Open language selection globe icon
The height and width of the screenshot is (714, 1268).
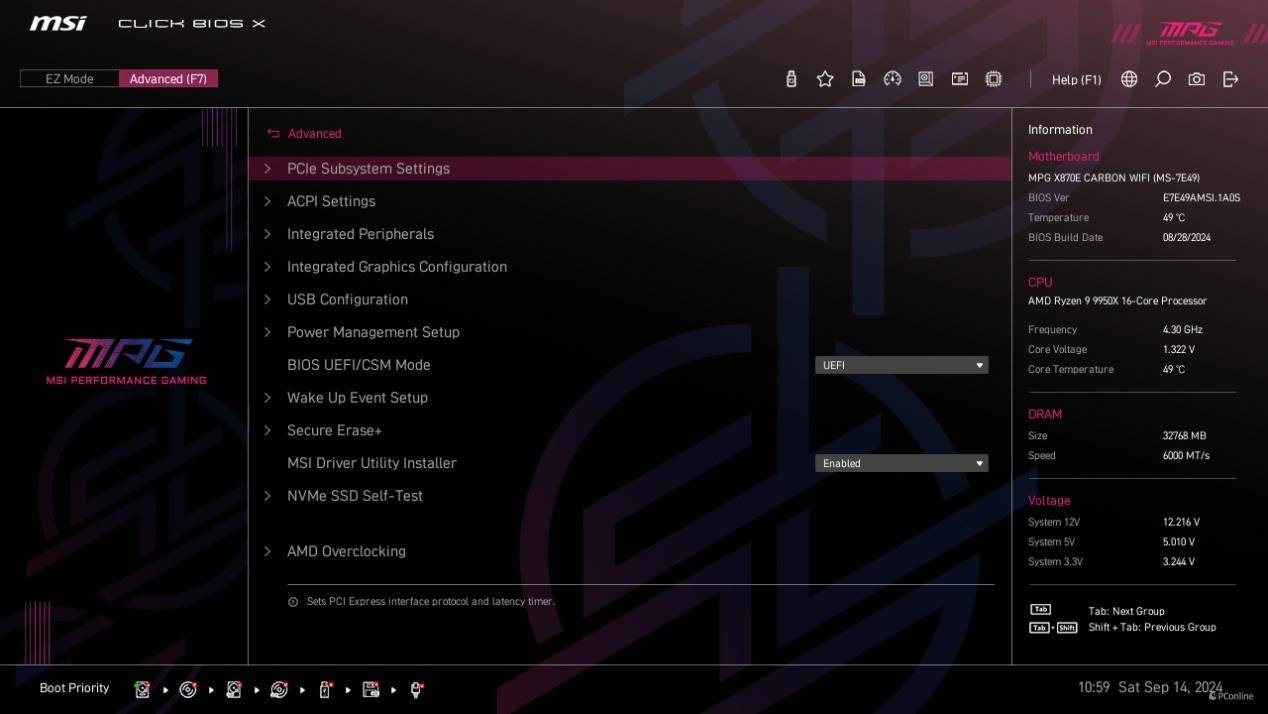[x=1129, y=79]
